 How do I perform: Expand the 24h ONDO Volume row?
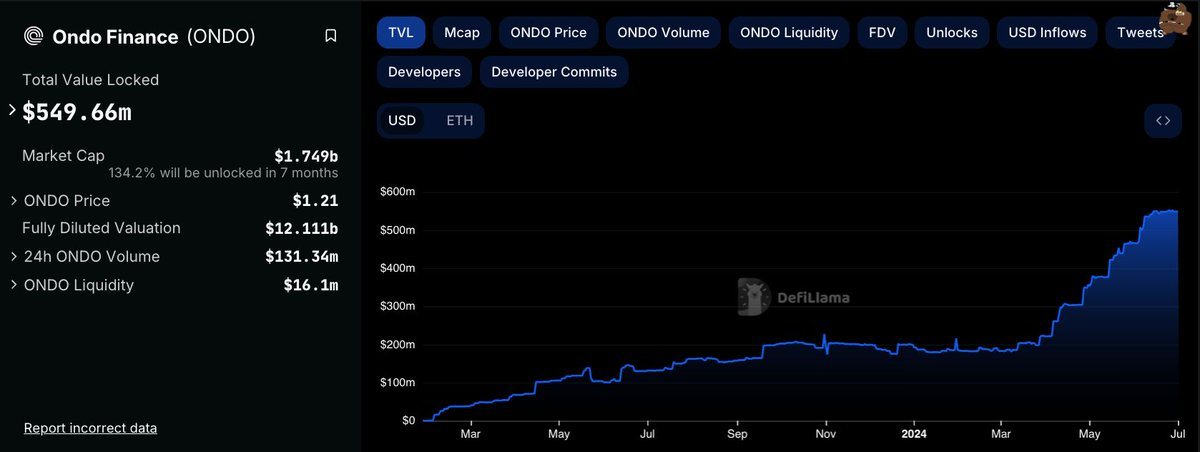tap(12, 257)
